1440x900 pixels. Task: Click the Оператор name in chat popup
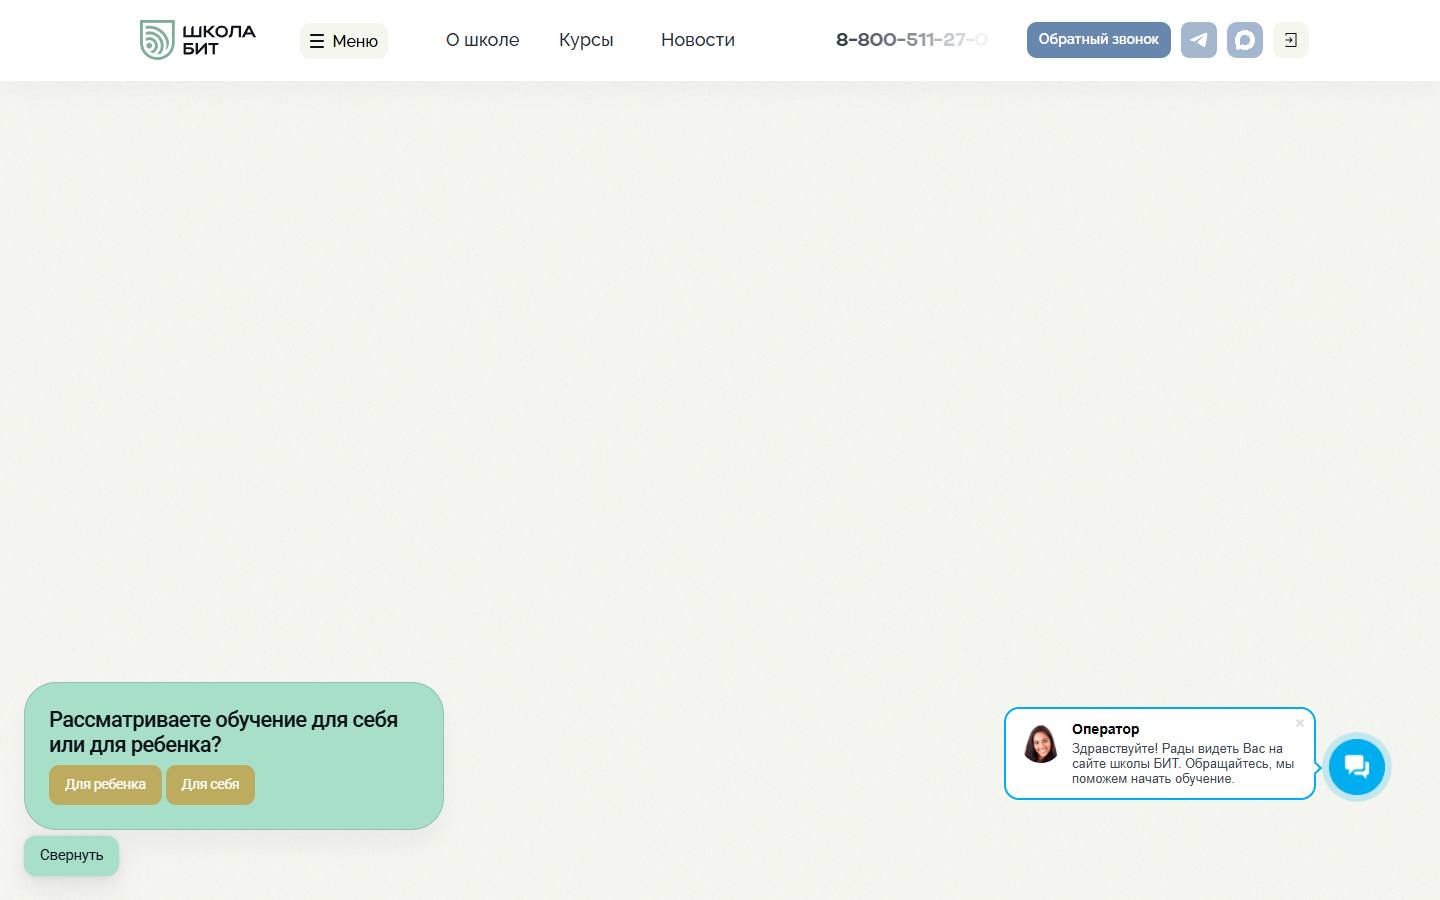(x=1105, y=729)
